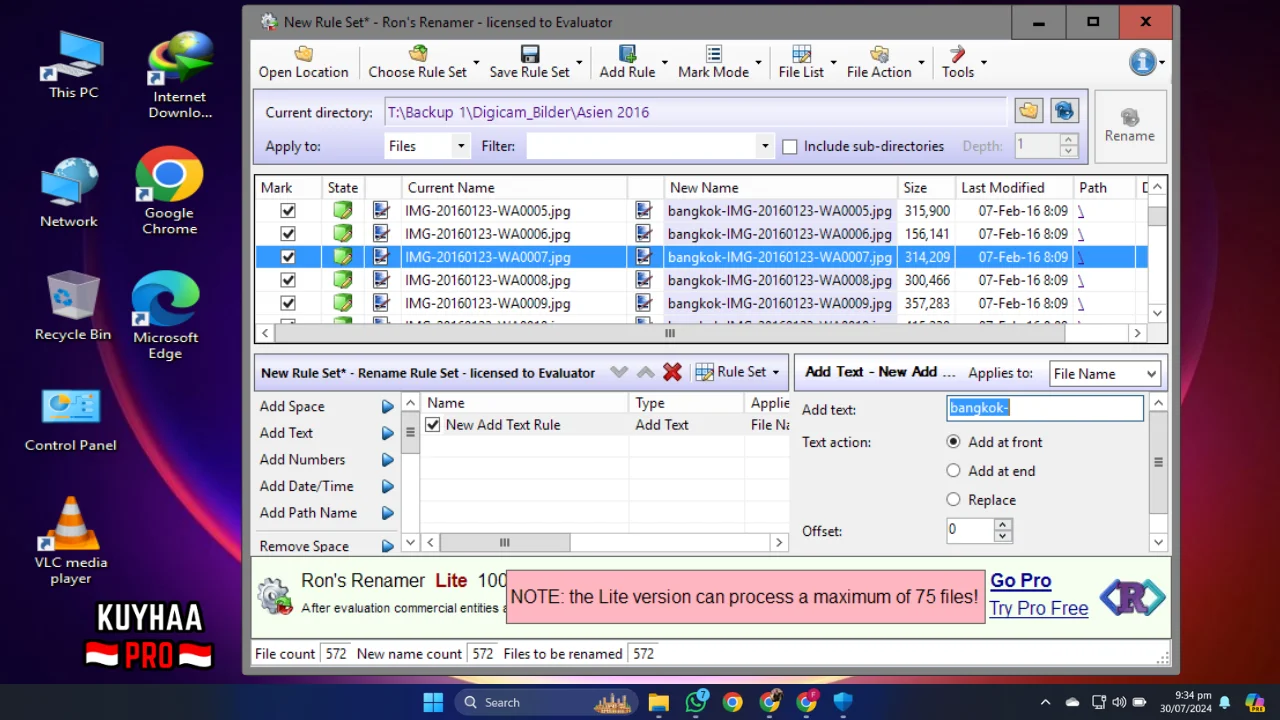Expand Add Rule dropdown arrow
This screenshot has height=720, width=1280.
pos(665,63)
